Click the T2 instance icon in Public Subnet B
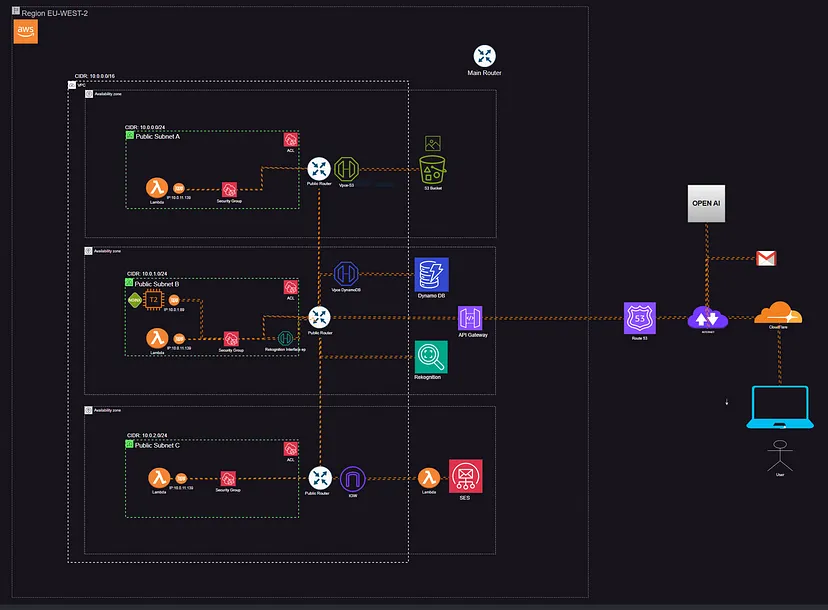This screenshot has height=610, width=828. [154, 300]
